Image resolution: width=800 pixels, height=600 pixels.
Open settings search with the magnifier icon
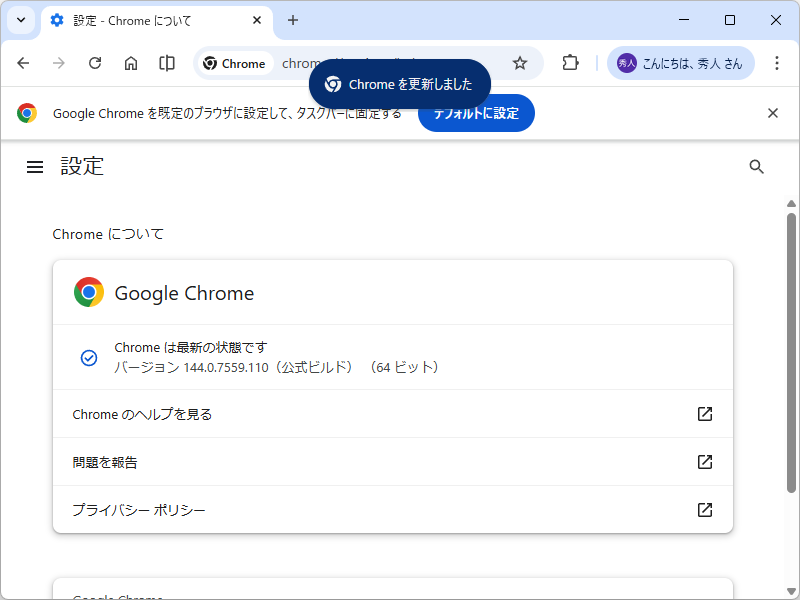757,166
